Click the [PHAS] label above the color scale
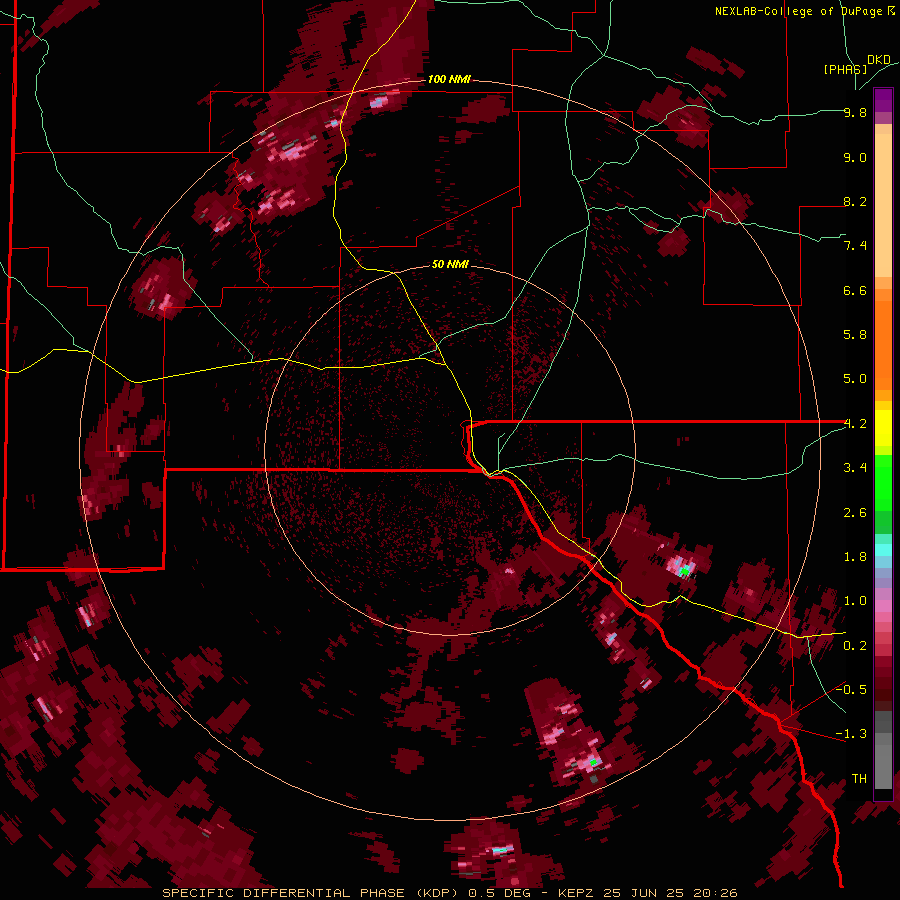Image resolution: width=900 pixels, height=900 pixels. tap(845, 69)
